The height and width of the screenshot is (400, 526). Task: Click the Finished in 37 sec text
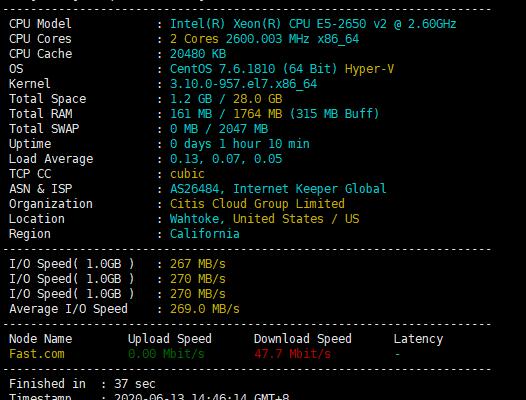click(x=82, y=384)
